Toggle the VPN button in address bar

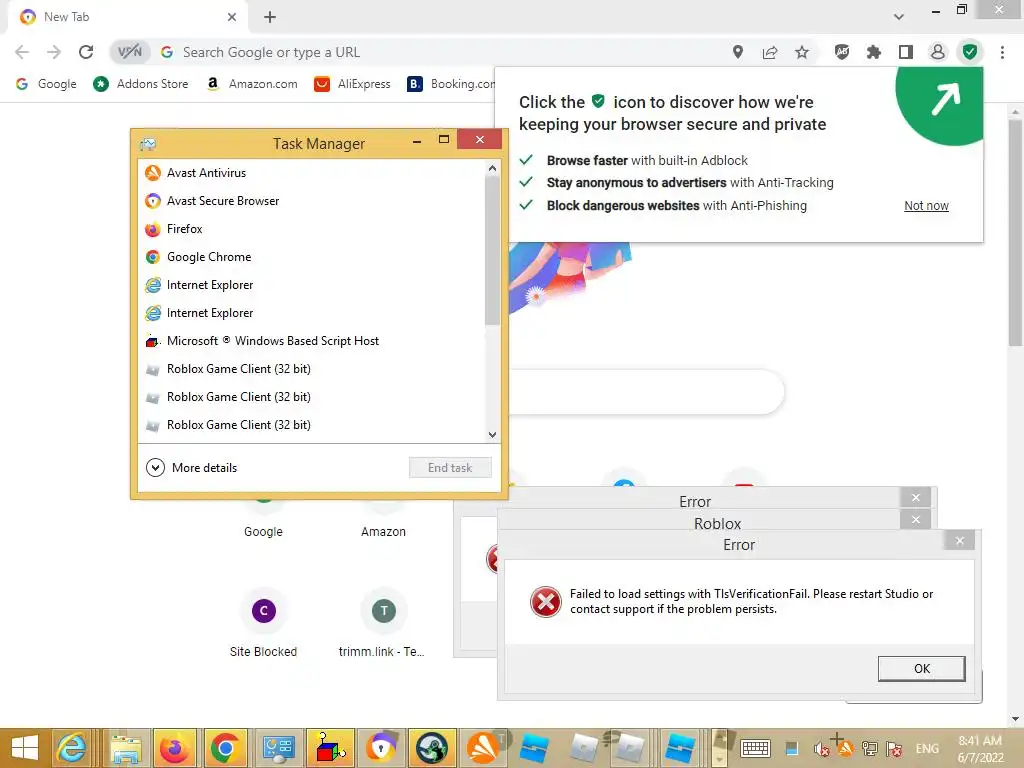tap(129, 52)
